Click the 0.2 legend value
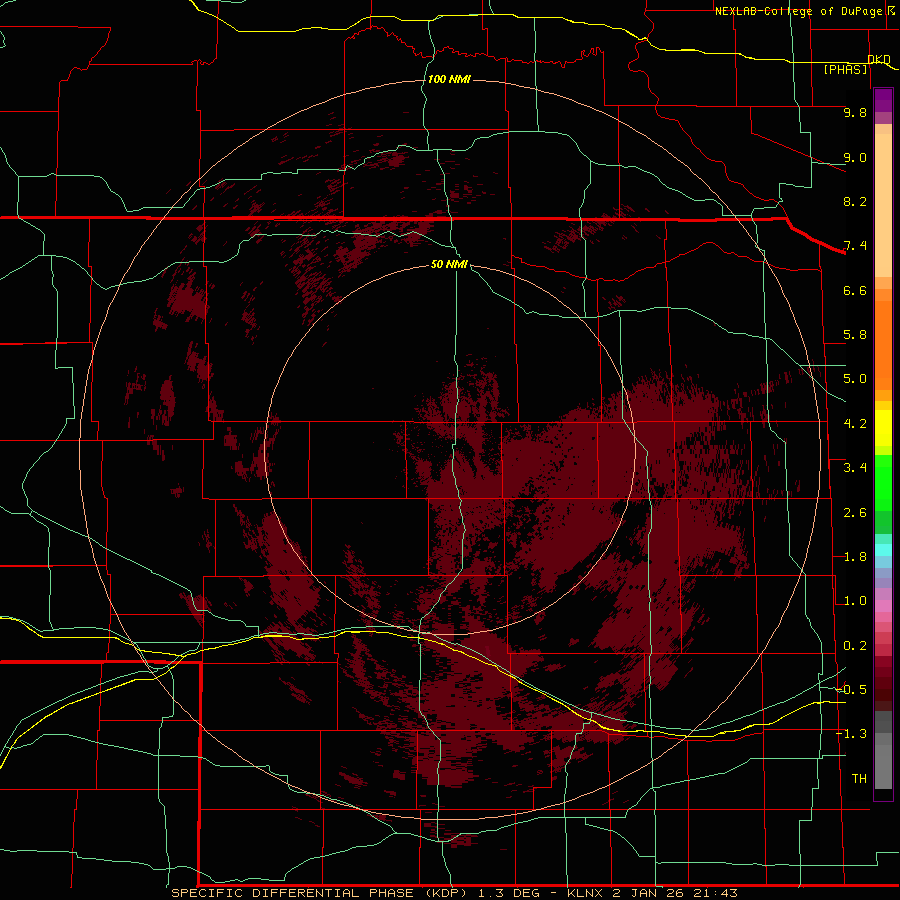The height and width of the screenshot is (900, 900). [855, 646]
